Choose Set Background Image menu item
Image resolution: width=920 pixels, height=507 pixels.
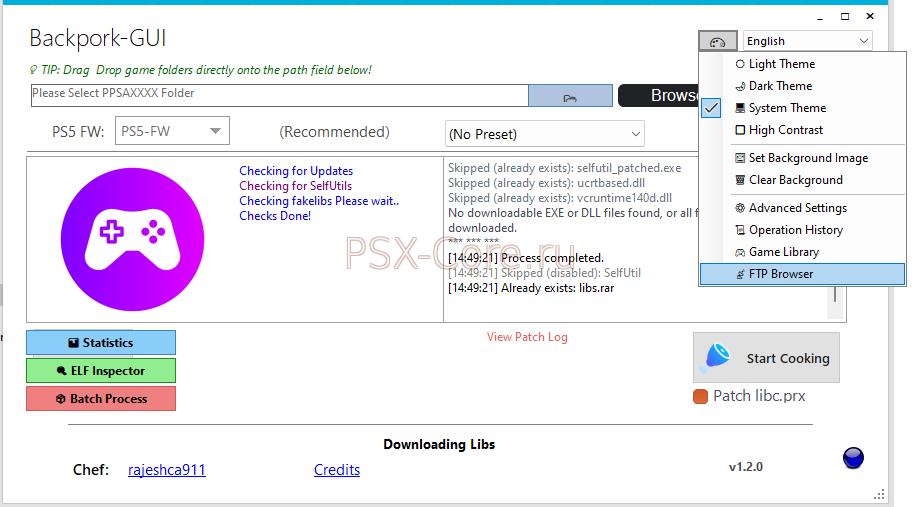[807, 158]
